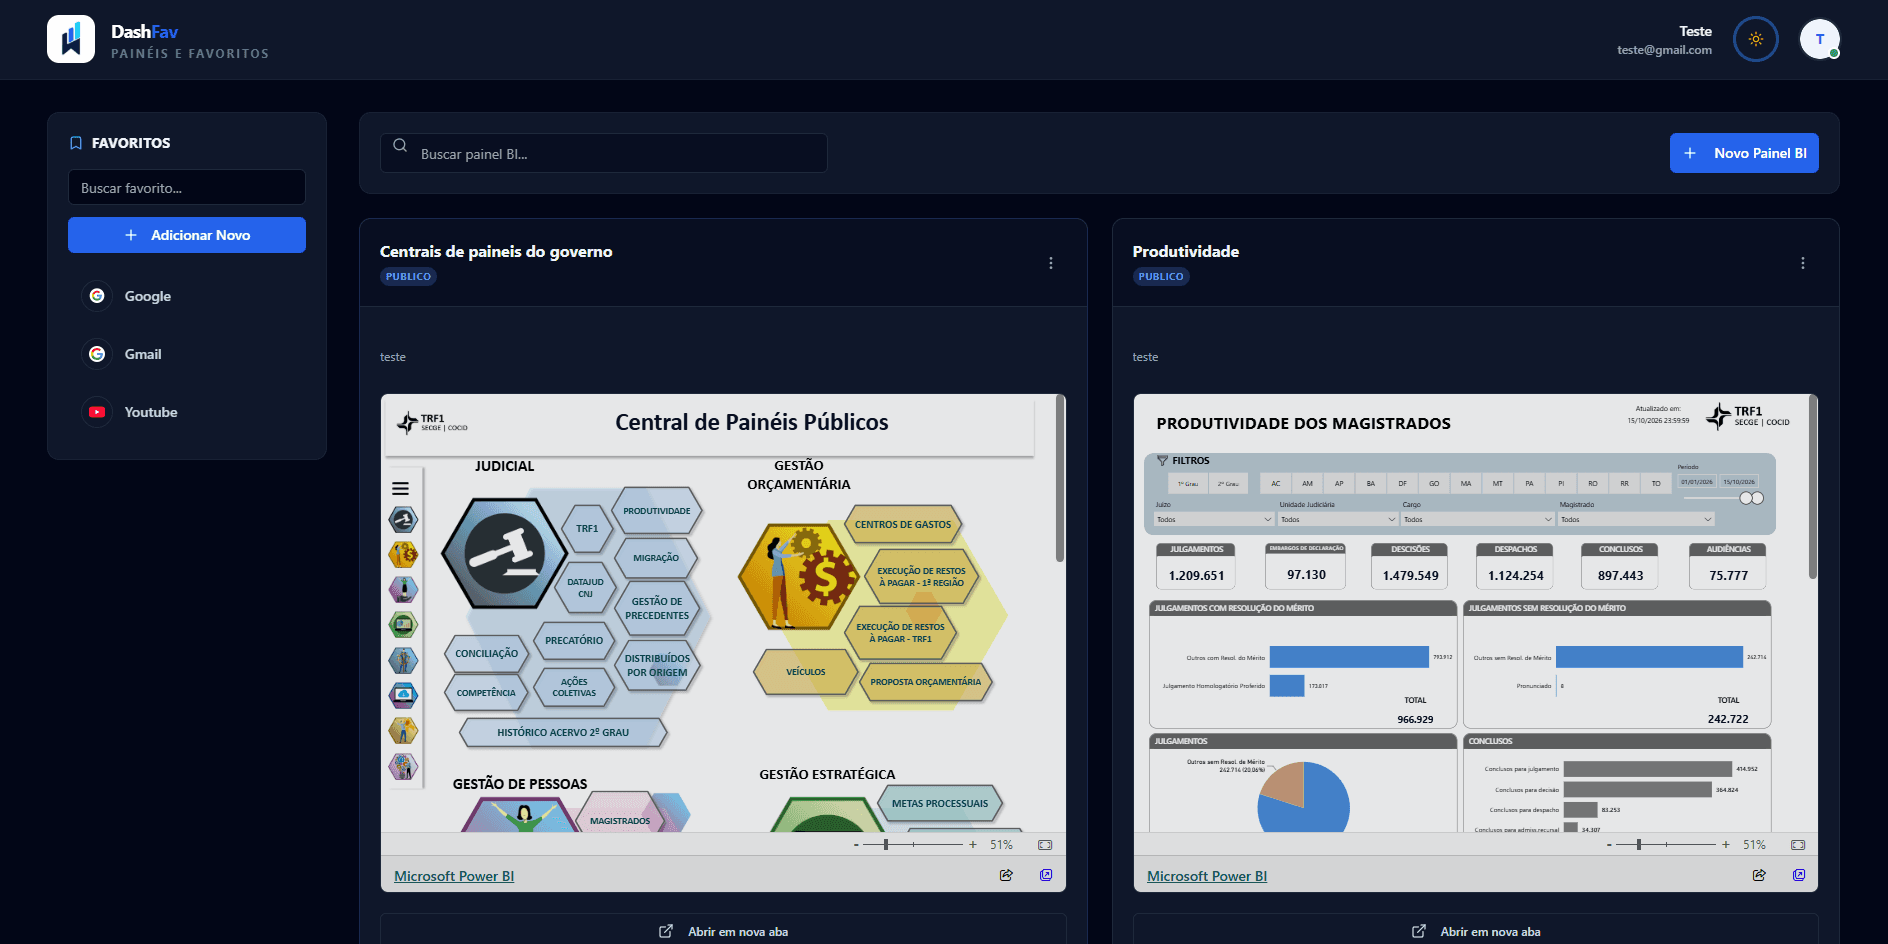This screenshot has width=1888, height=944.
Task: Click the search magnifier icon in panel search
Action: click(x=400, y=145)
